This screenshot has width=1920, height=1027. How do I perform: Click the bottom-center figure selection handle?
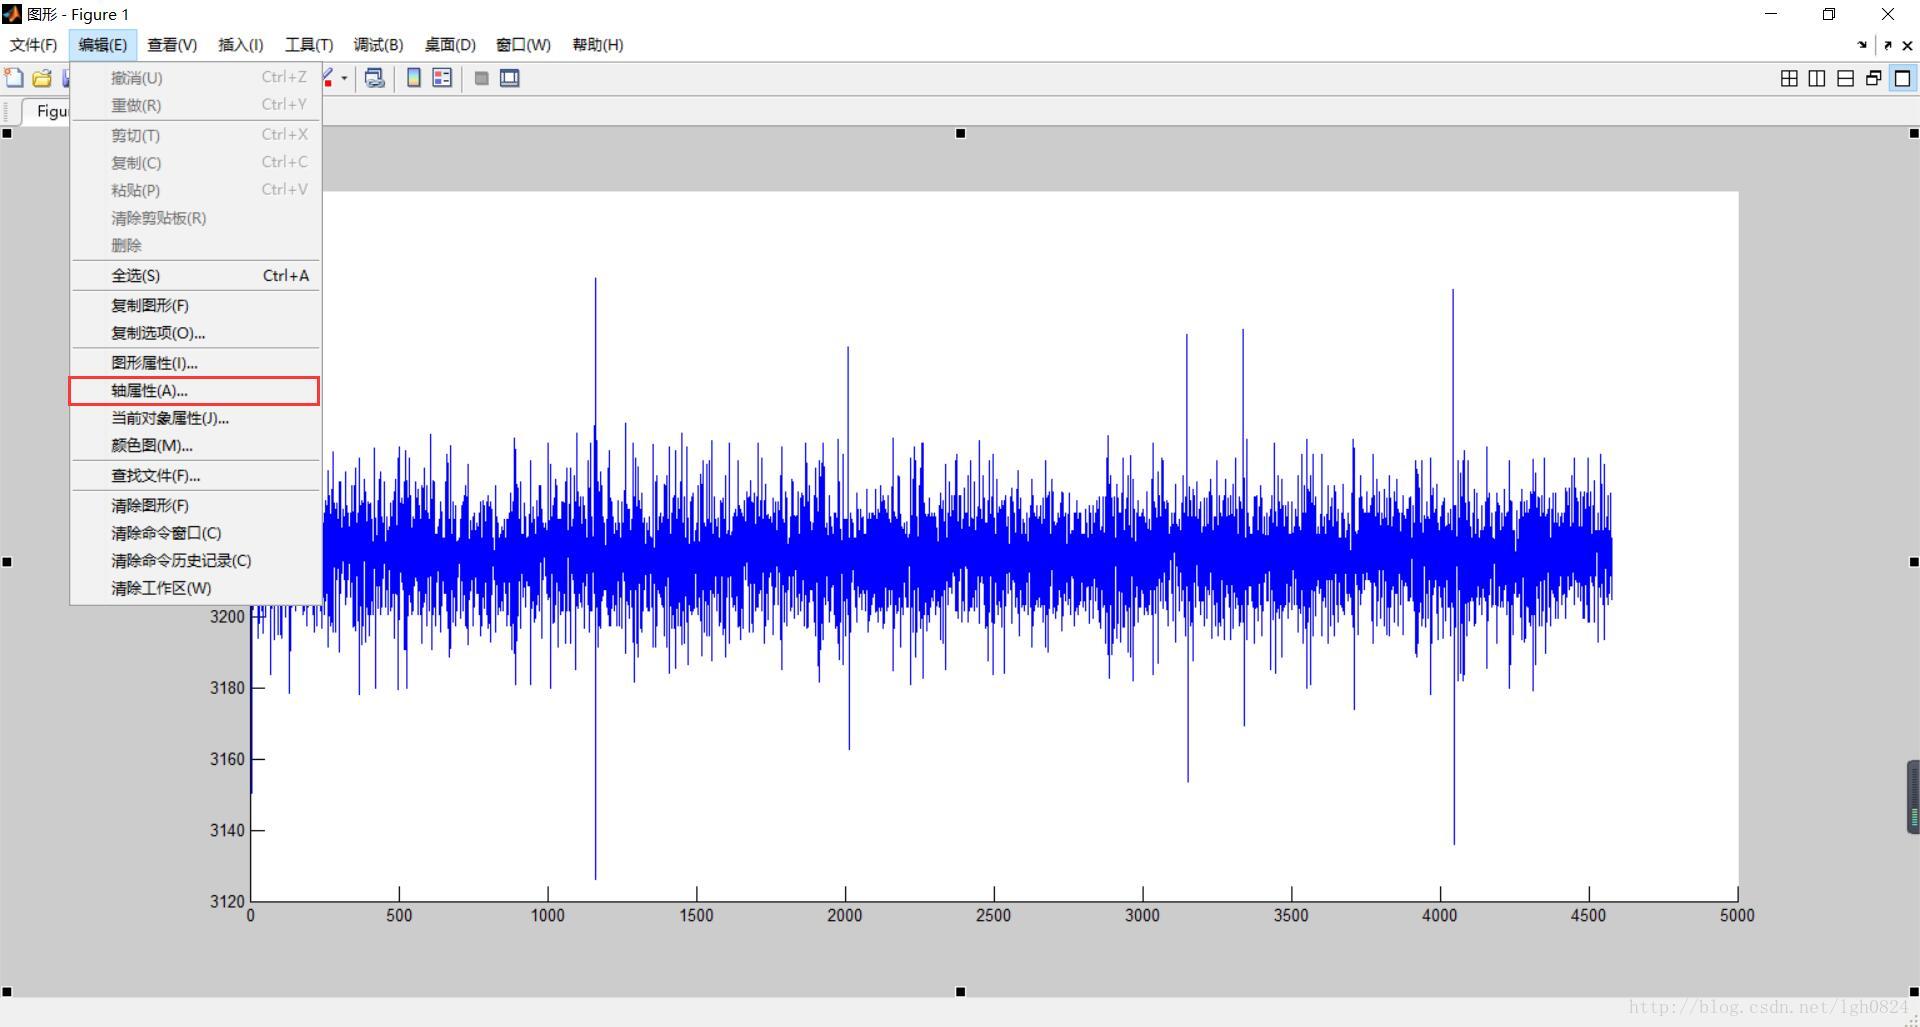point(961,992)
